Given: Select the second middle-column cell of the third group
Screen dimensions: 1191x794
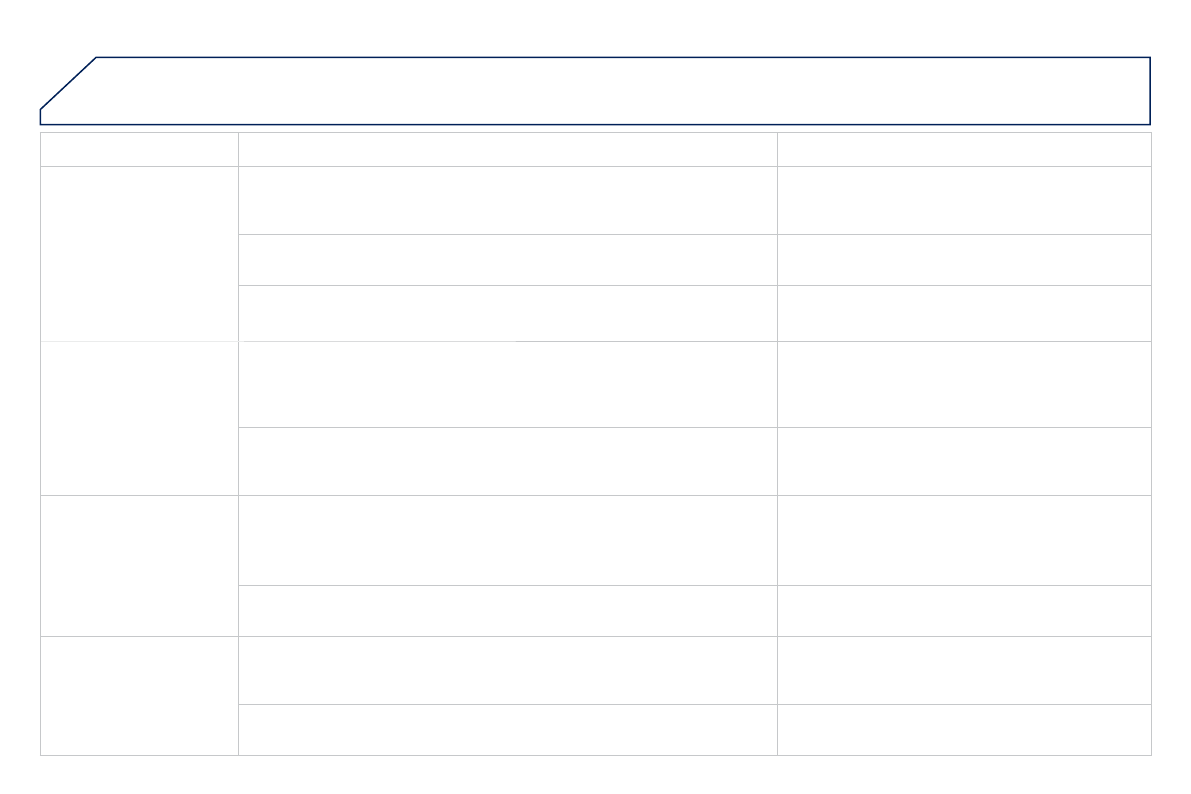Looking at the screenshot, I should [x=507, y=610].
